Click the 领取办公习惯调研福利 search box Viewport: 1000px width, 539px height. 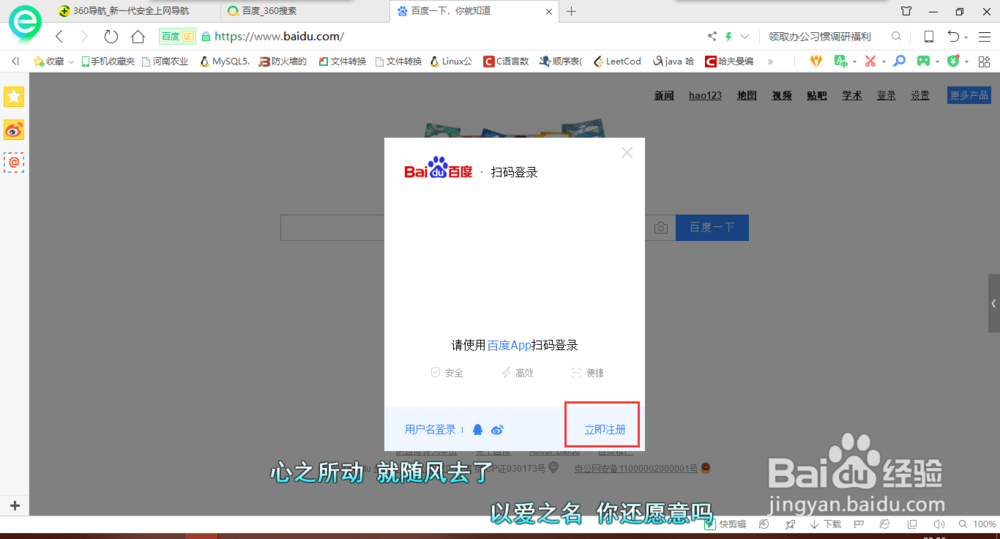click(x=820, y=36)
